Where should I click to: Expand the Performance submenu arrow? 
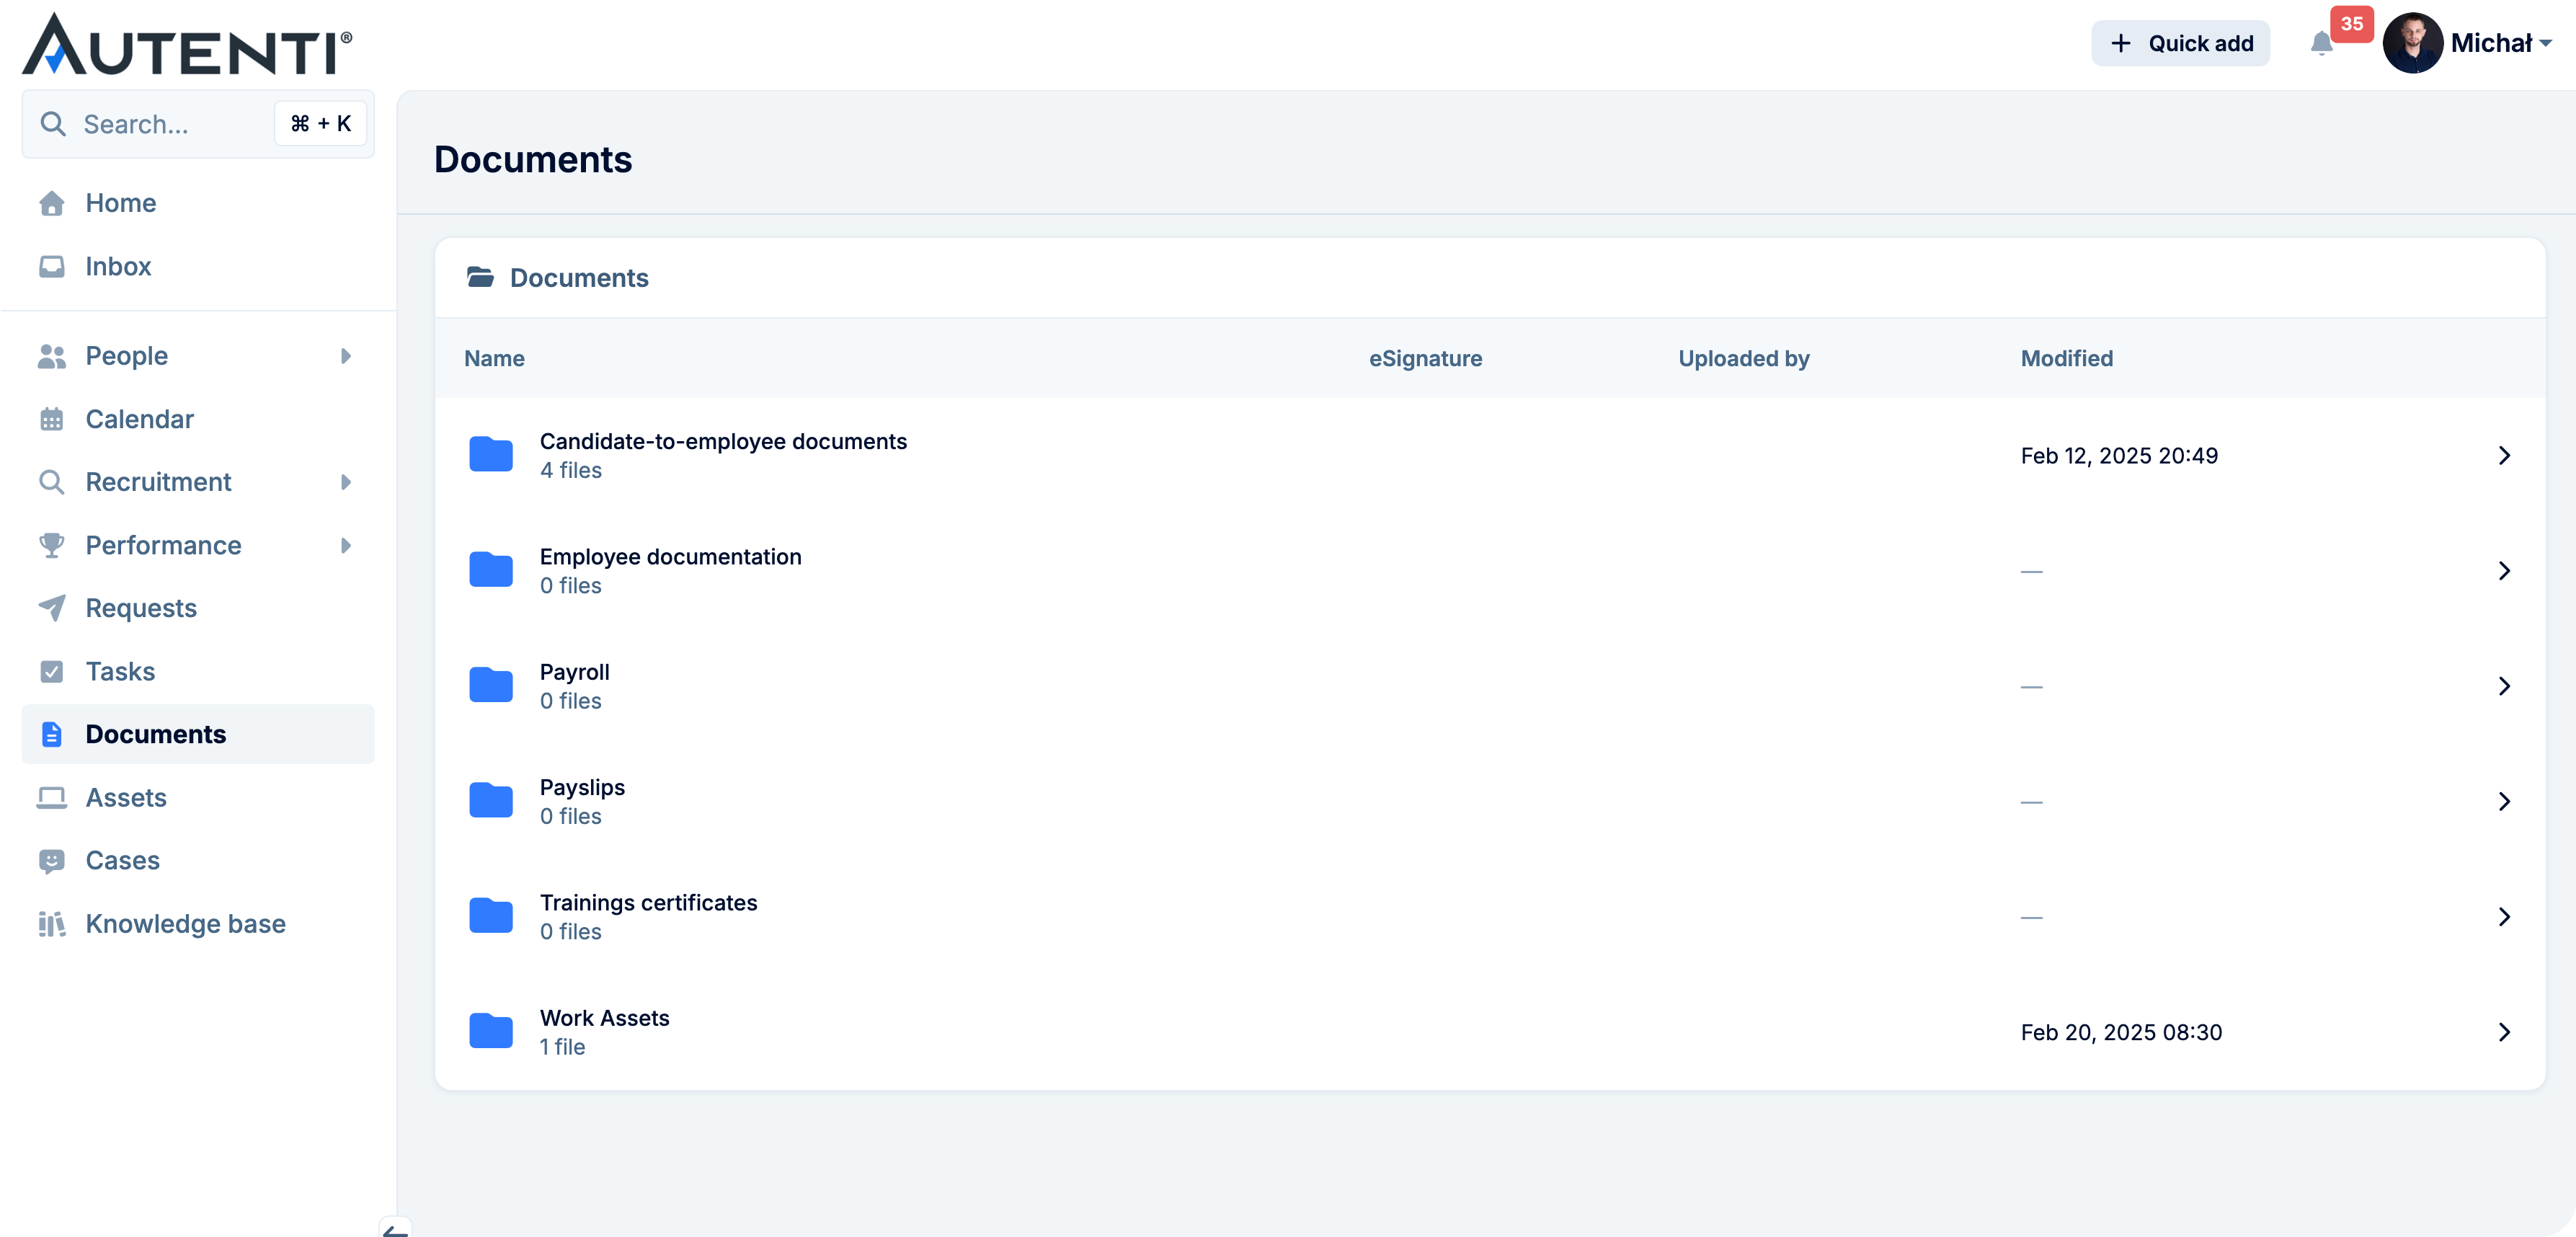tap(346, 545)
